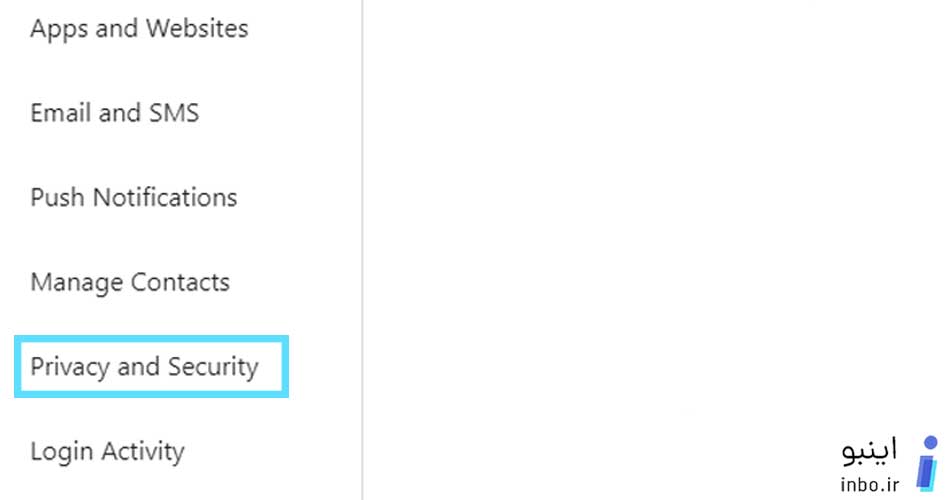Click the inbo.ir watermark link

coord(870,484)
